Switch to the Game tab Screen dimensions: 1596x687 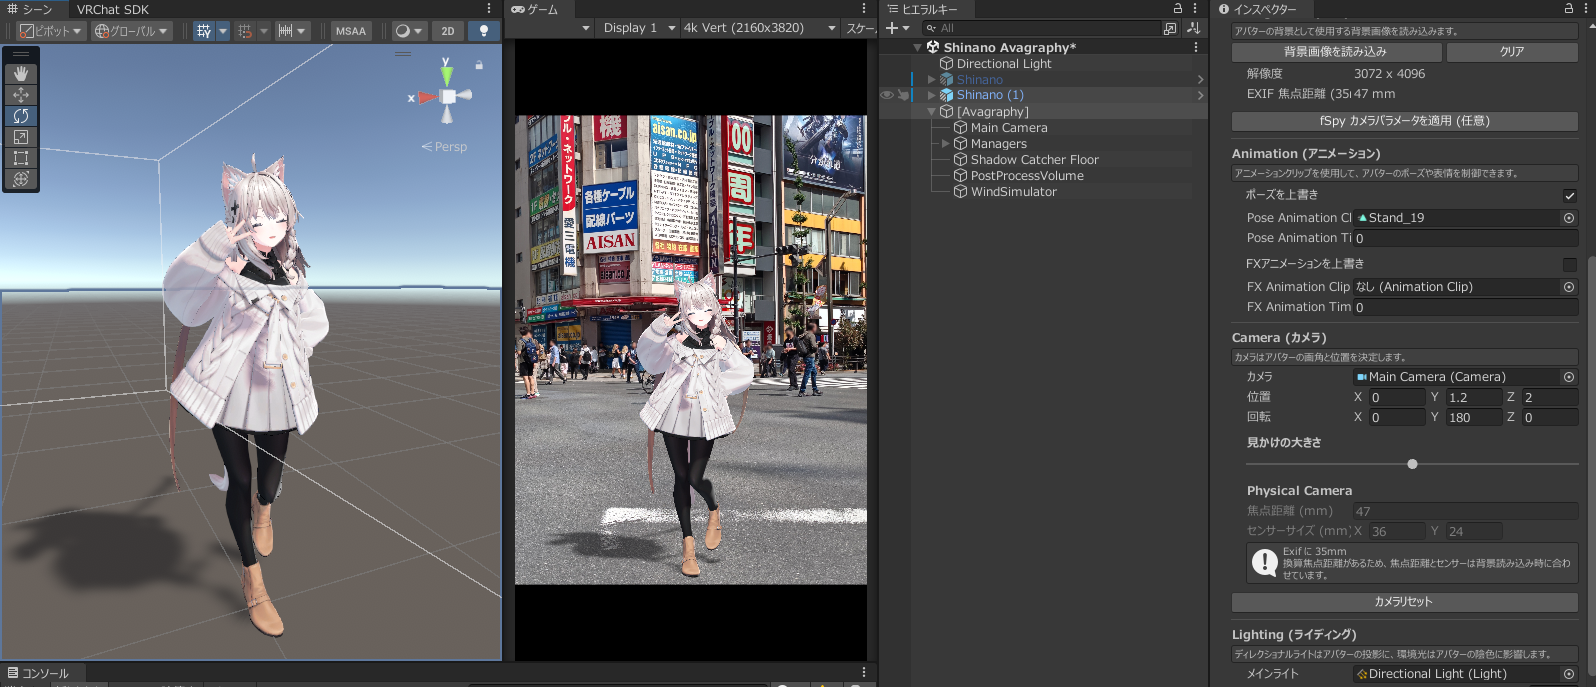pos(536,9)
